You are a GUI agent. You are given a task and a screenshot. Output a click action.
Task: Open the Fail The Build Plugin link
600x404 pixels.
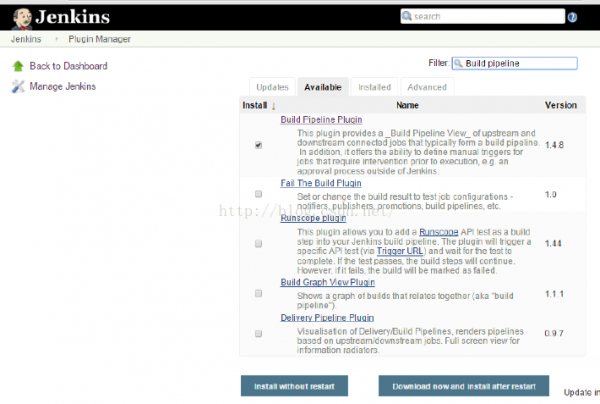pos(321,183)
